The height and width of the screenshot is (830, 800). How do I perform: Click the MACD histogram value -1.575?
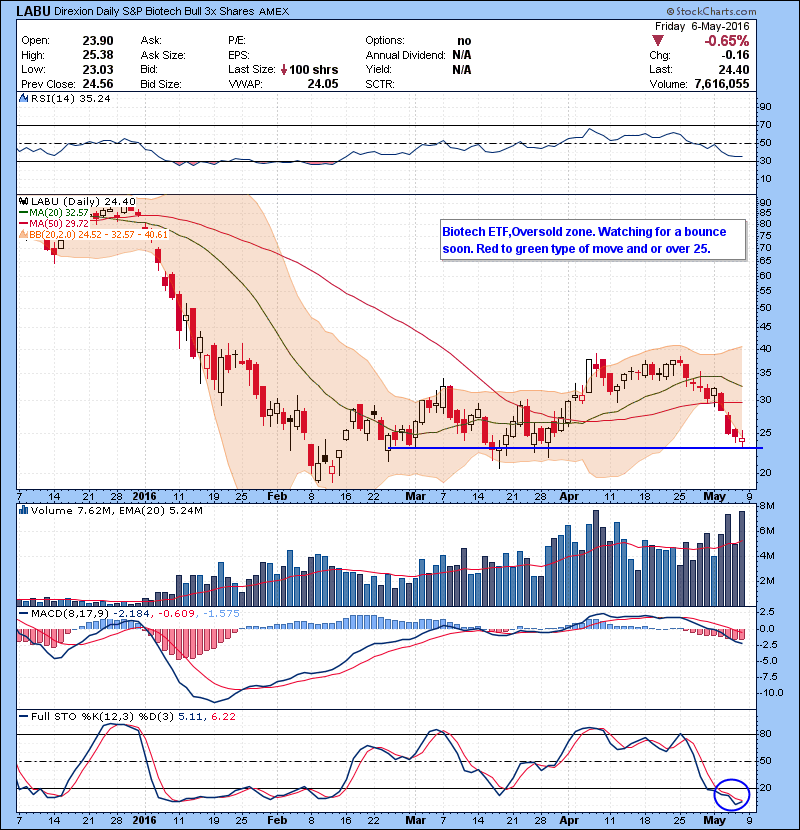pos(221,614)
